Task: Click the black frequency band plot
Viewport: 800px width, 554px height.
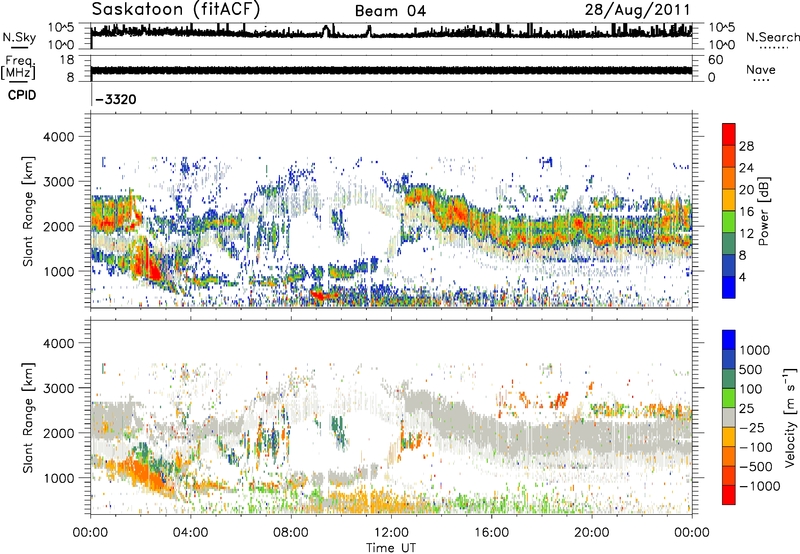Action: (x=391, y=70)
